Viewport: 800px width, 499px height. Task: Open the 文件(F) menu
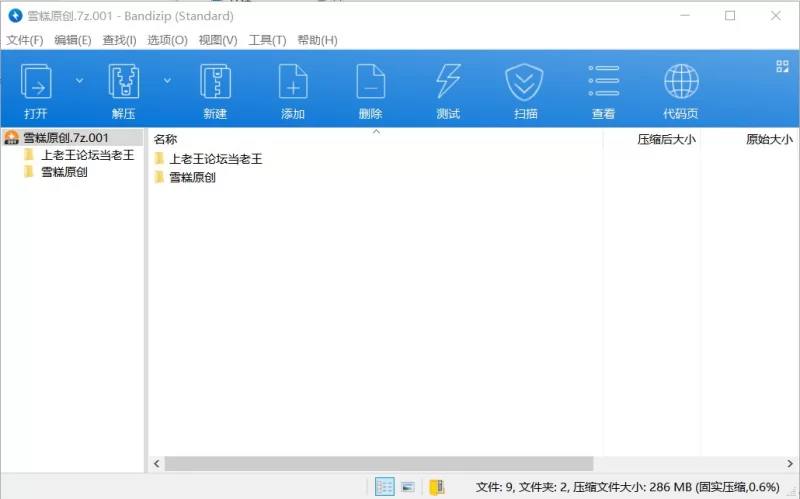click(24, 40)
